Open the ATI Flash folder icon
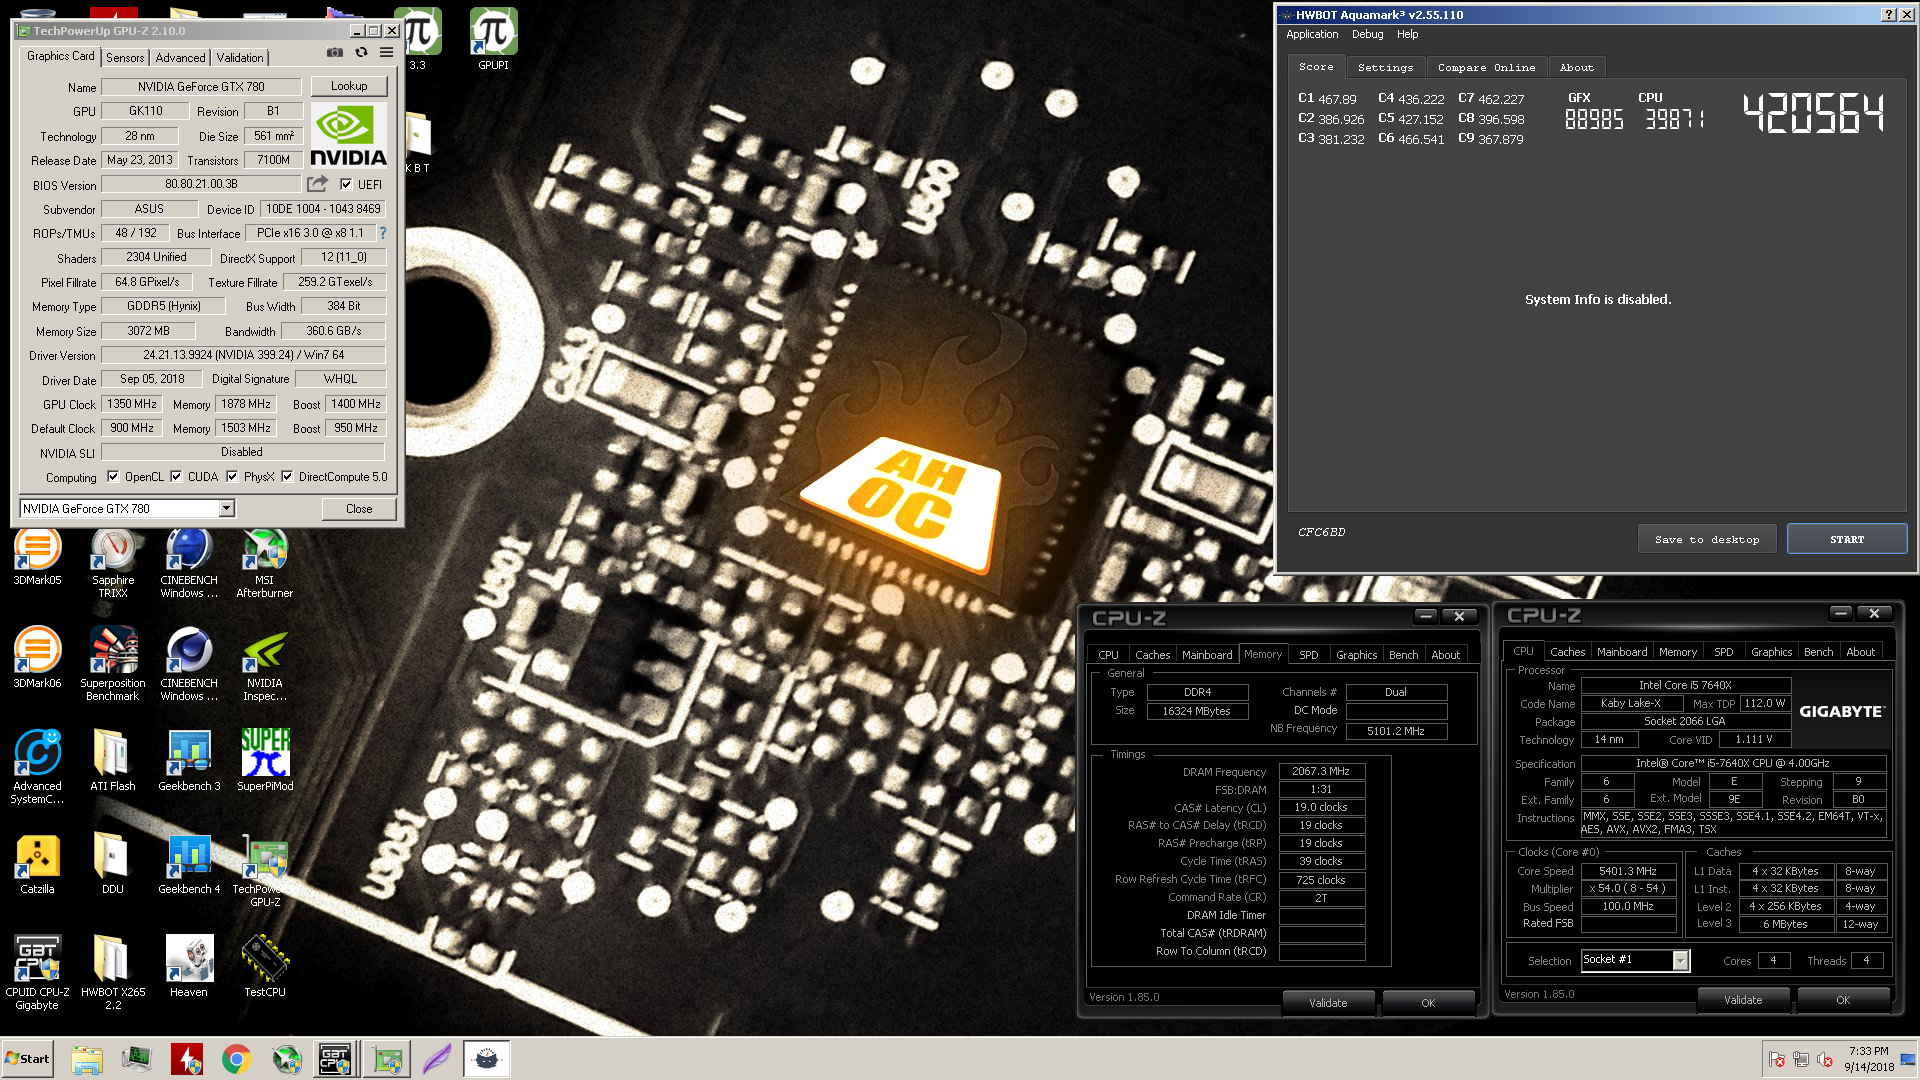This screenshot has height=1080, width=1920. [x=112, y=761]
